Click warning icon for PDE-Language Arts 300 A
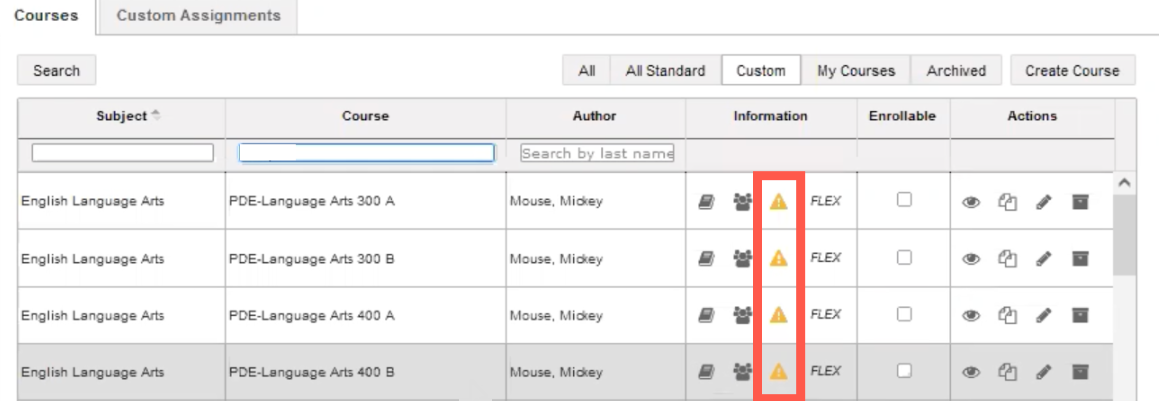This screenshot has height=401, width=1159. [x=778, y=201]
